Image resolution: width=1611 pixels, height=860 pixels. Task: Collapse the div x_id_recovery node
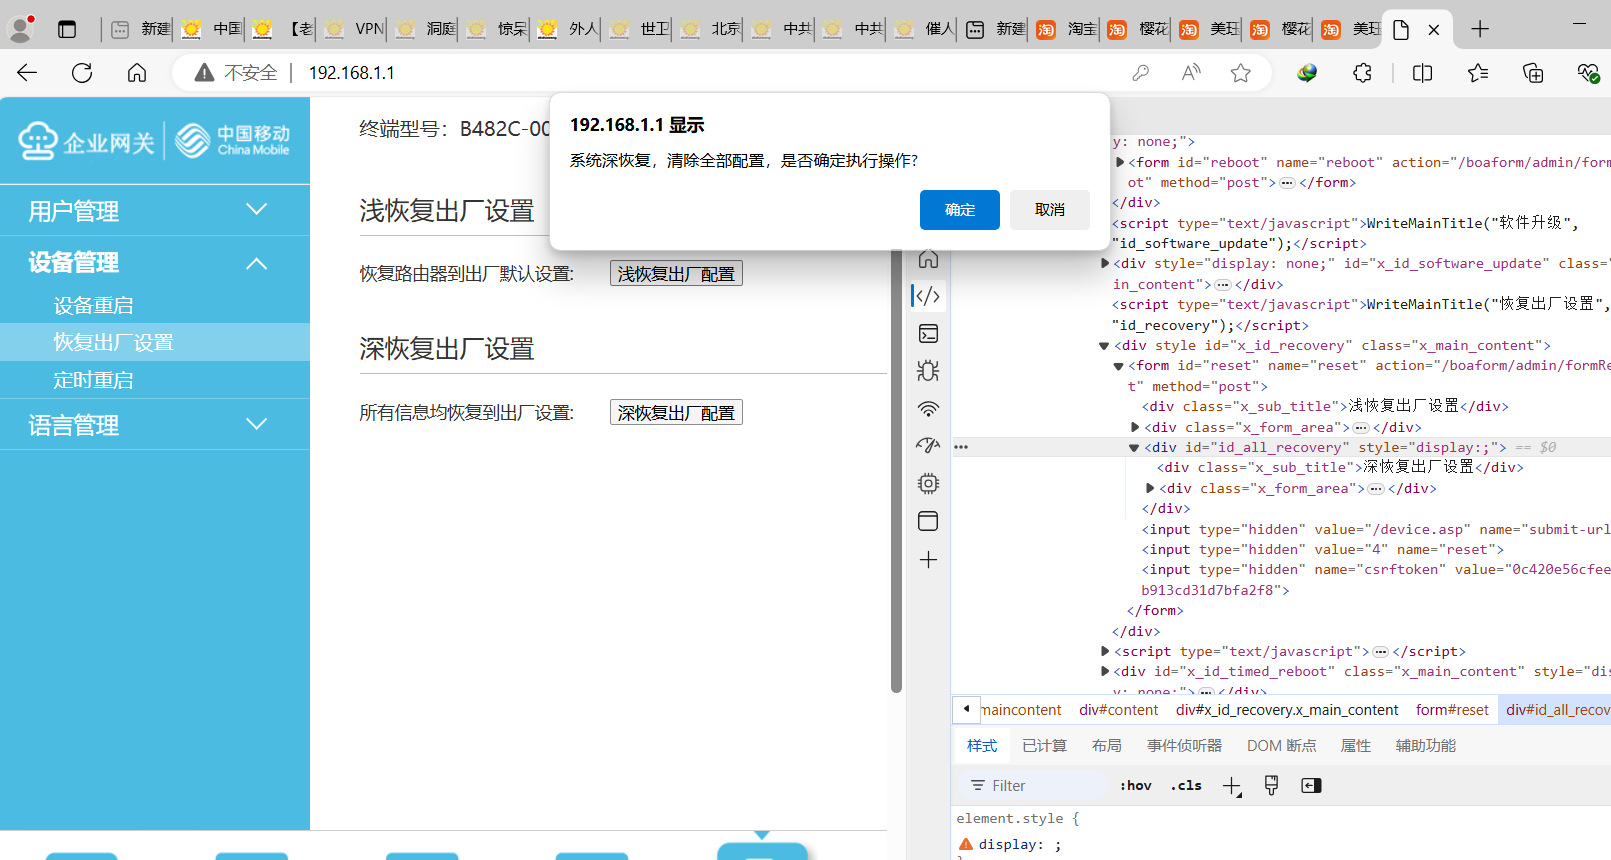1104,346
